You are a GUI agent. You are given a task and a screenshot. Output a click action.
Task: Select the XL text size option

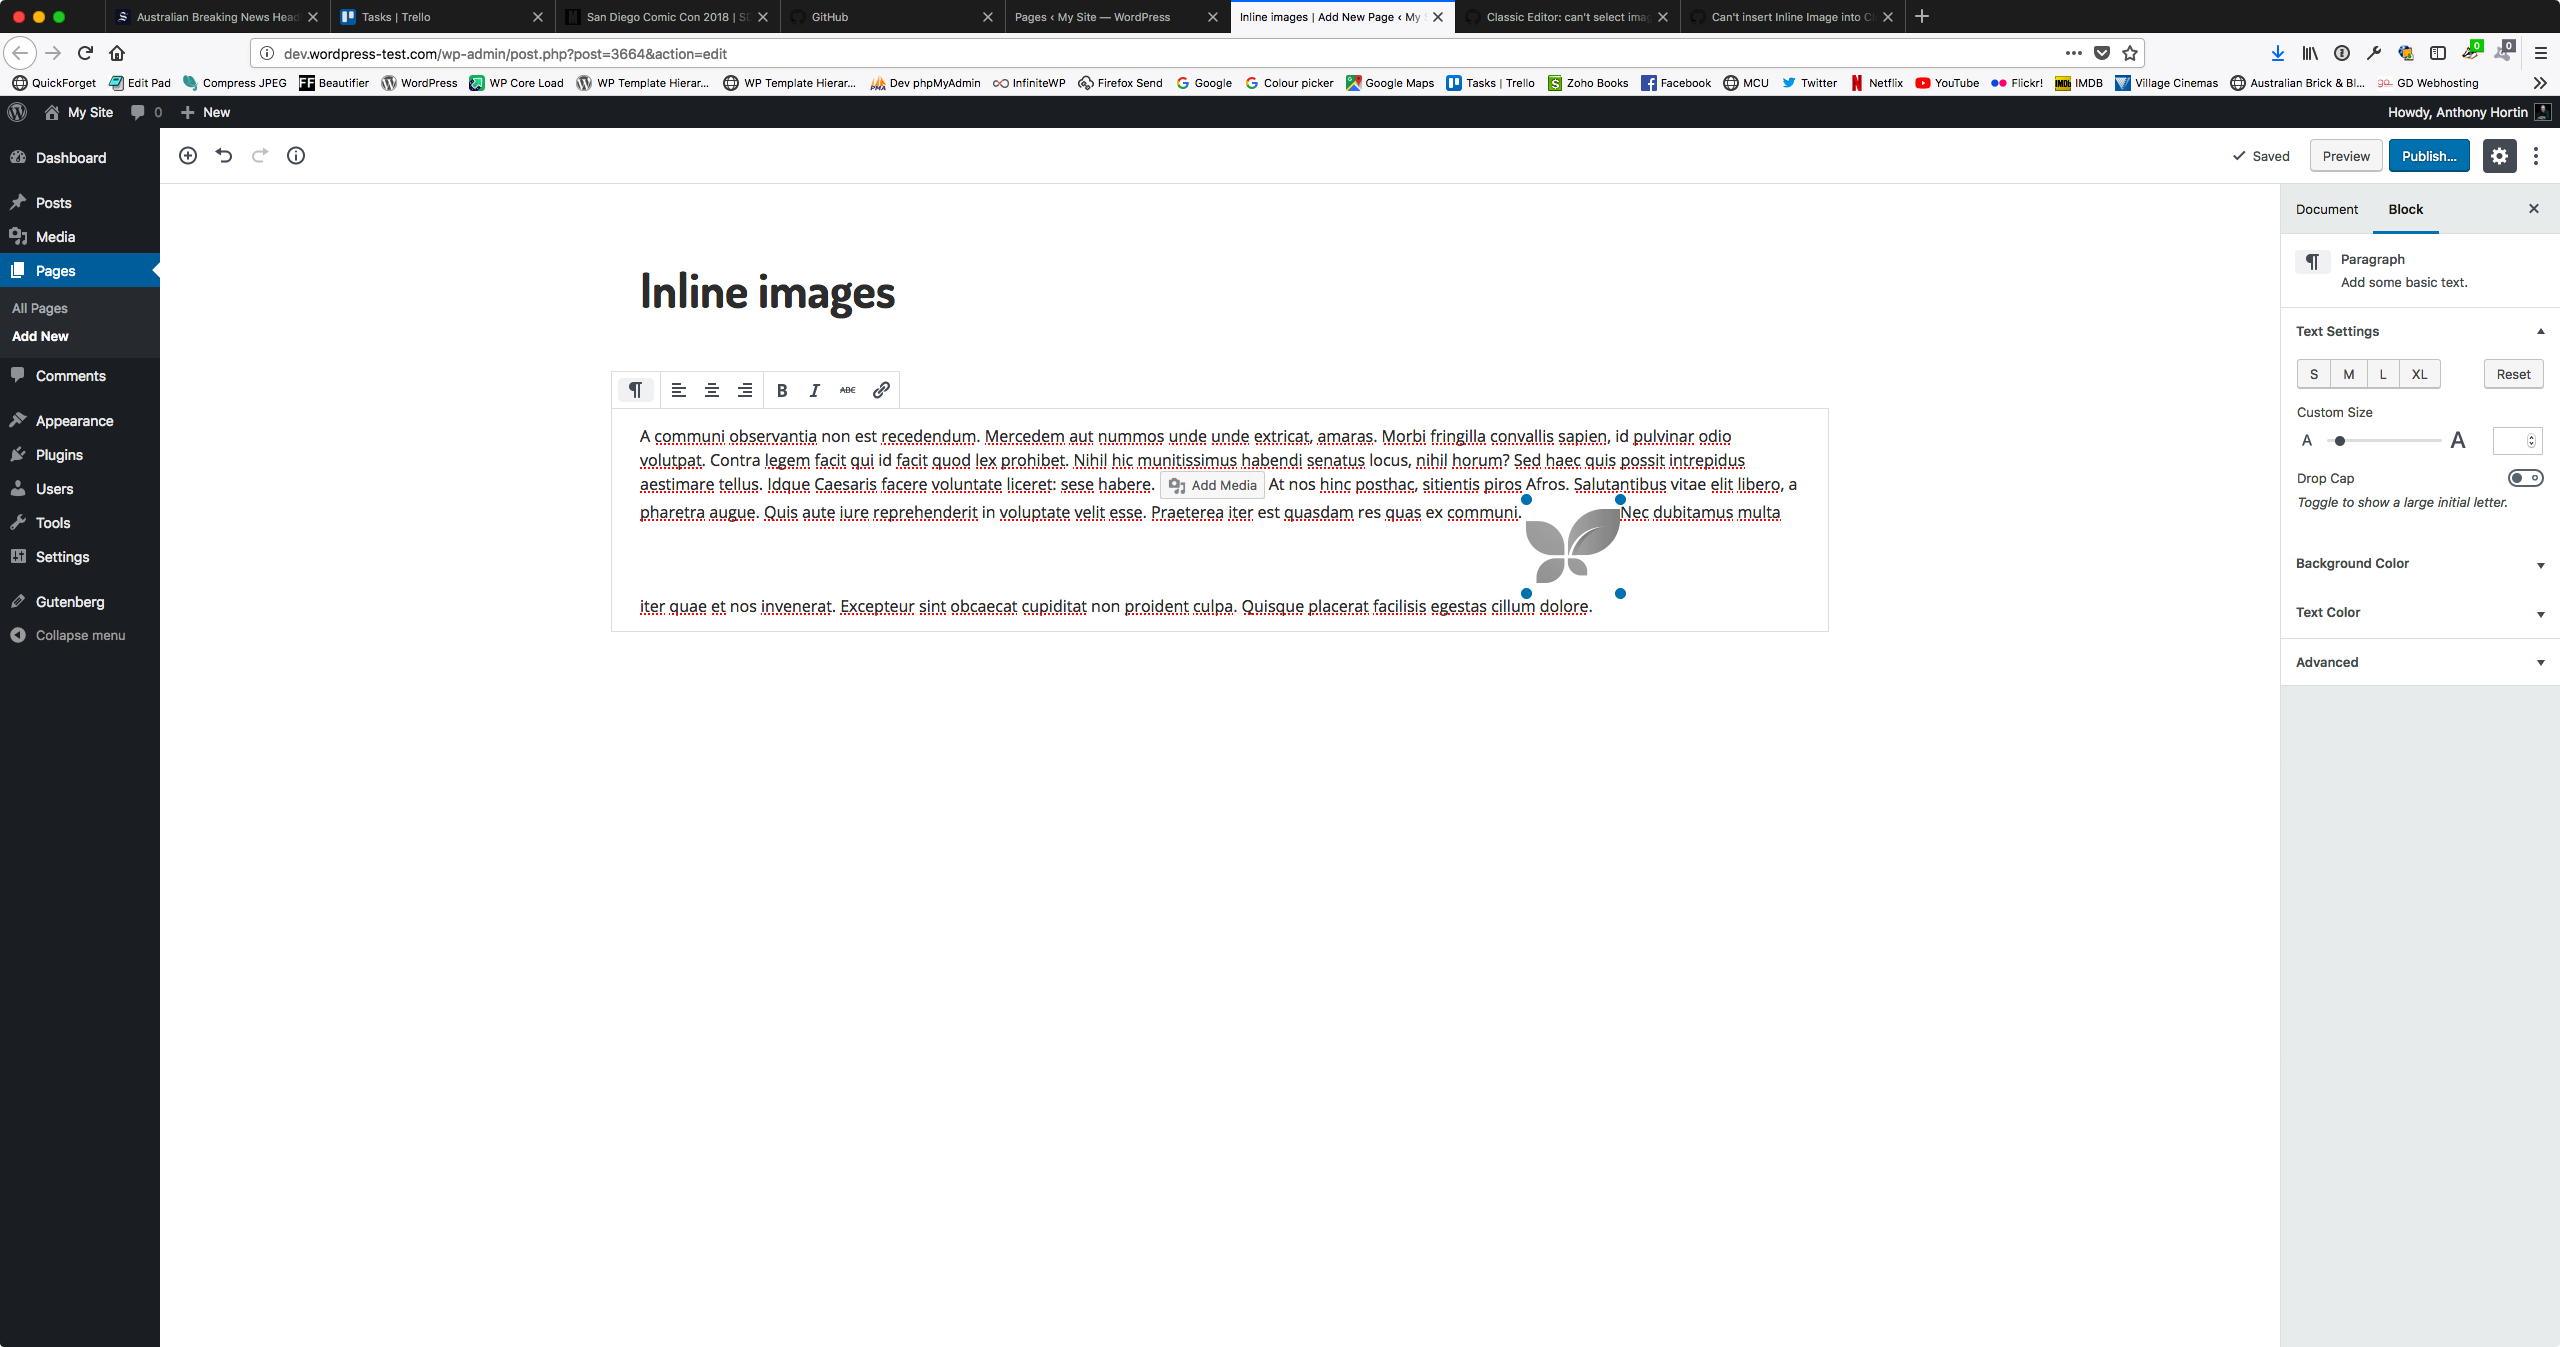coord(2419,374)
